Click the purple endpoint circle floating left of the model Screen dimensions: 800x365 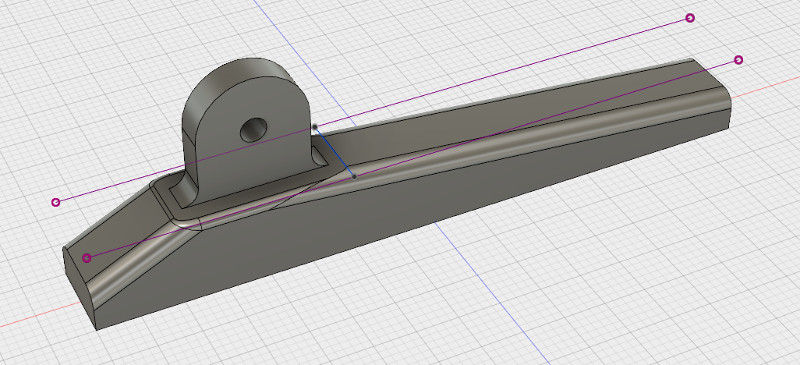click(x=56, y=203)
